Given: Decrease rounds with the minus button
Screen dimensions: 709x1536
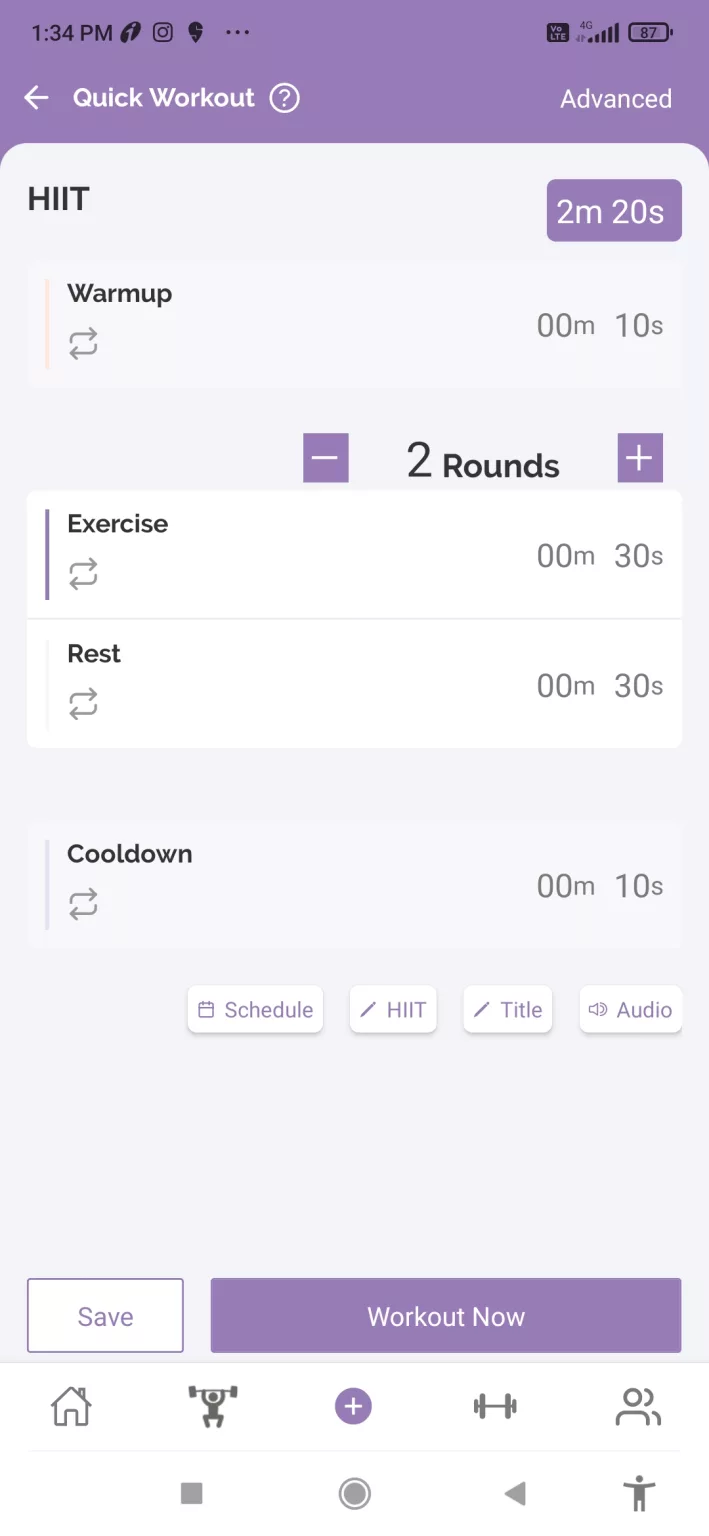Looking at the screenshot, I should point(326,459).
